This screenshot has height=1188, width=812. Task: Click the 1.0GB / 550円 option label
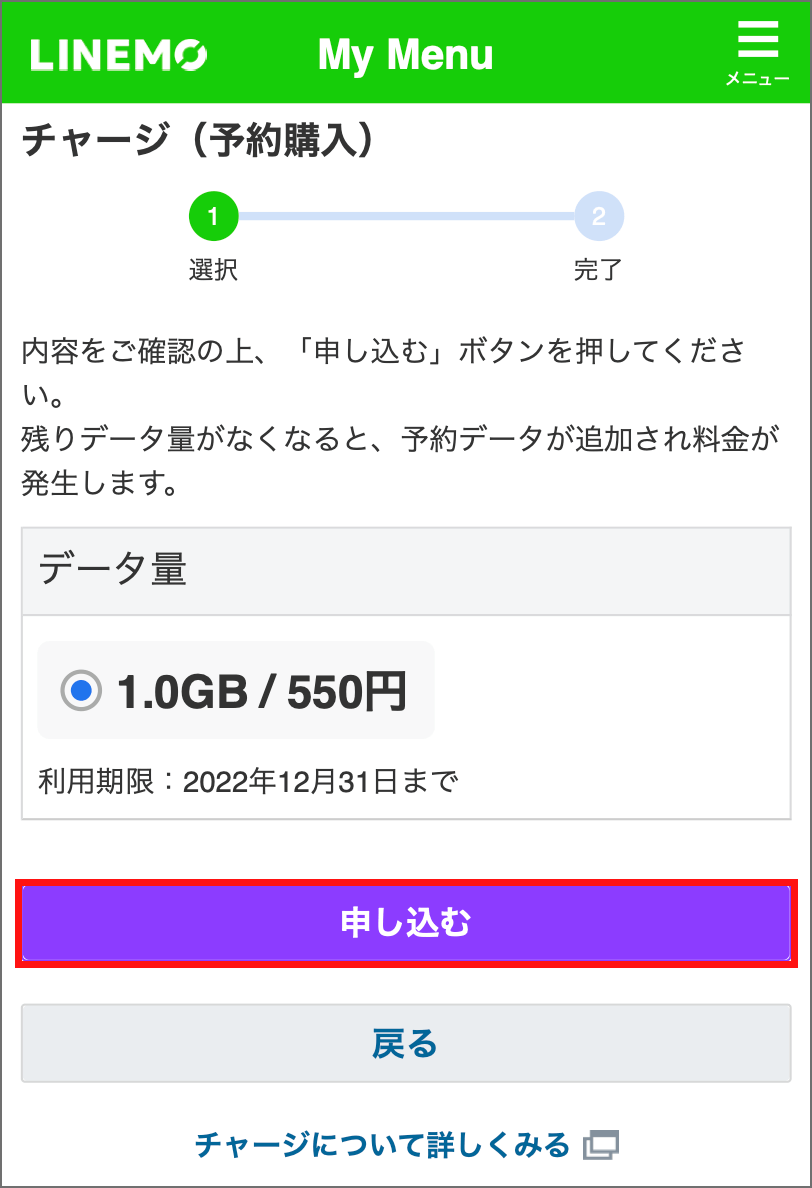click(x=262, y=692)
